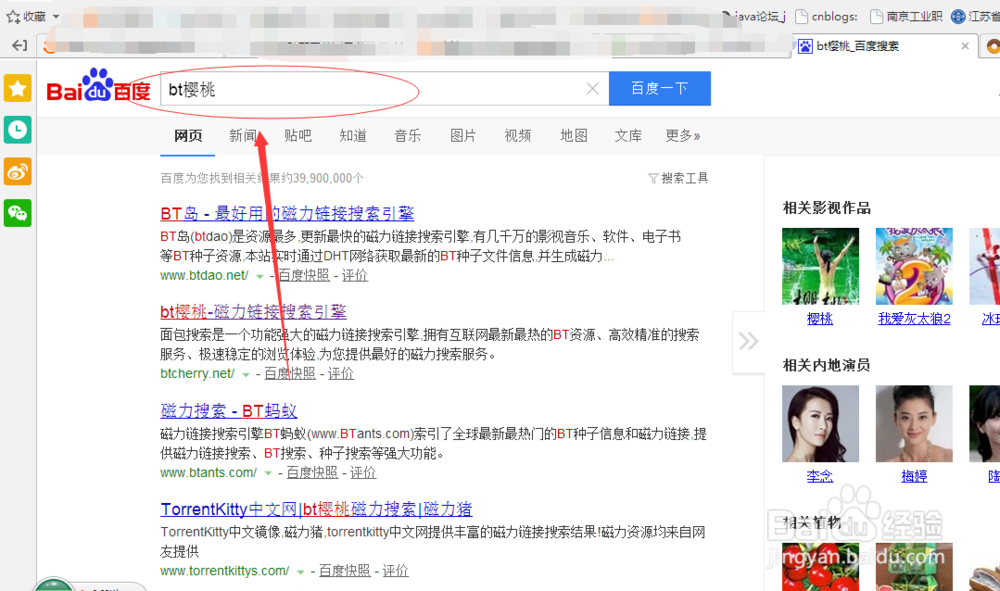
Task: Expand related panel with double chevron arrow
Action: pyautogui.click(x=749, y=341)
